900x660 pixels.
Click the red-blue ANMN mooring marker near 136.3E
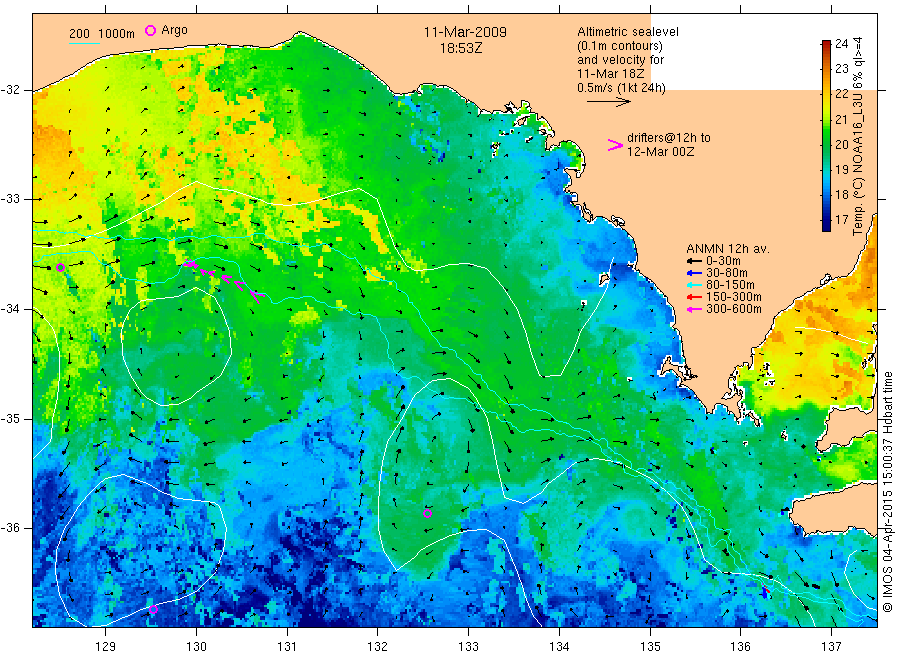766,592
